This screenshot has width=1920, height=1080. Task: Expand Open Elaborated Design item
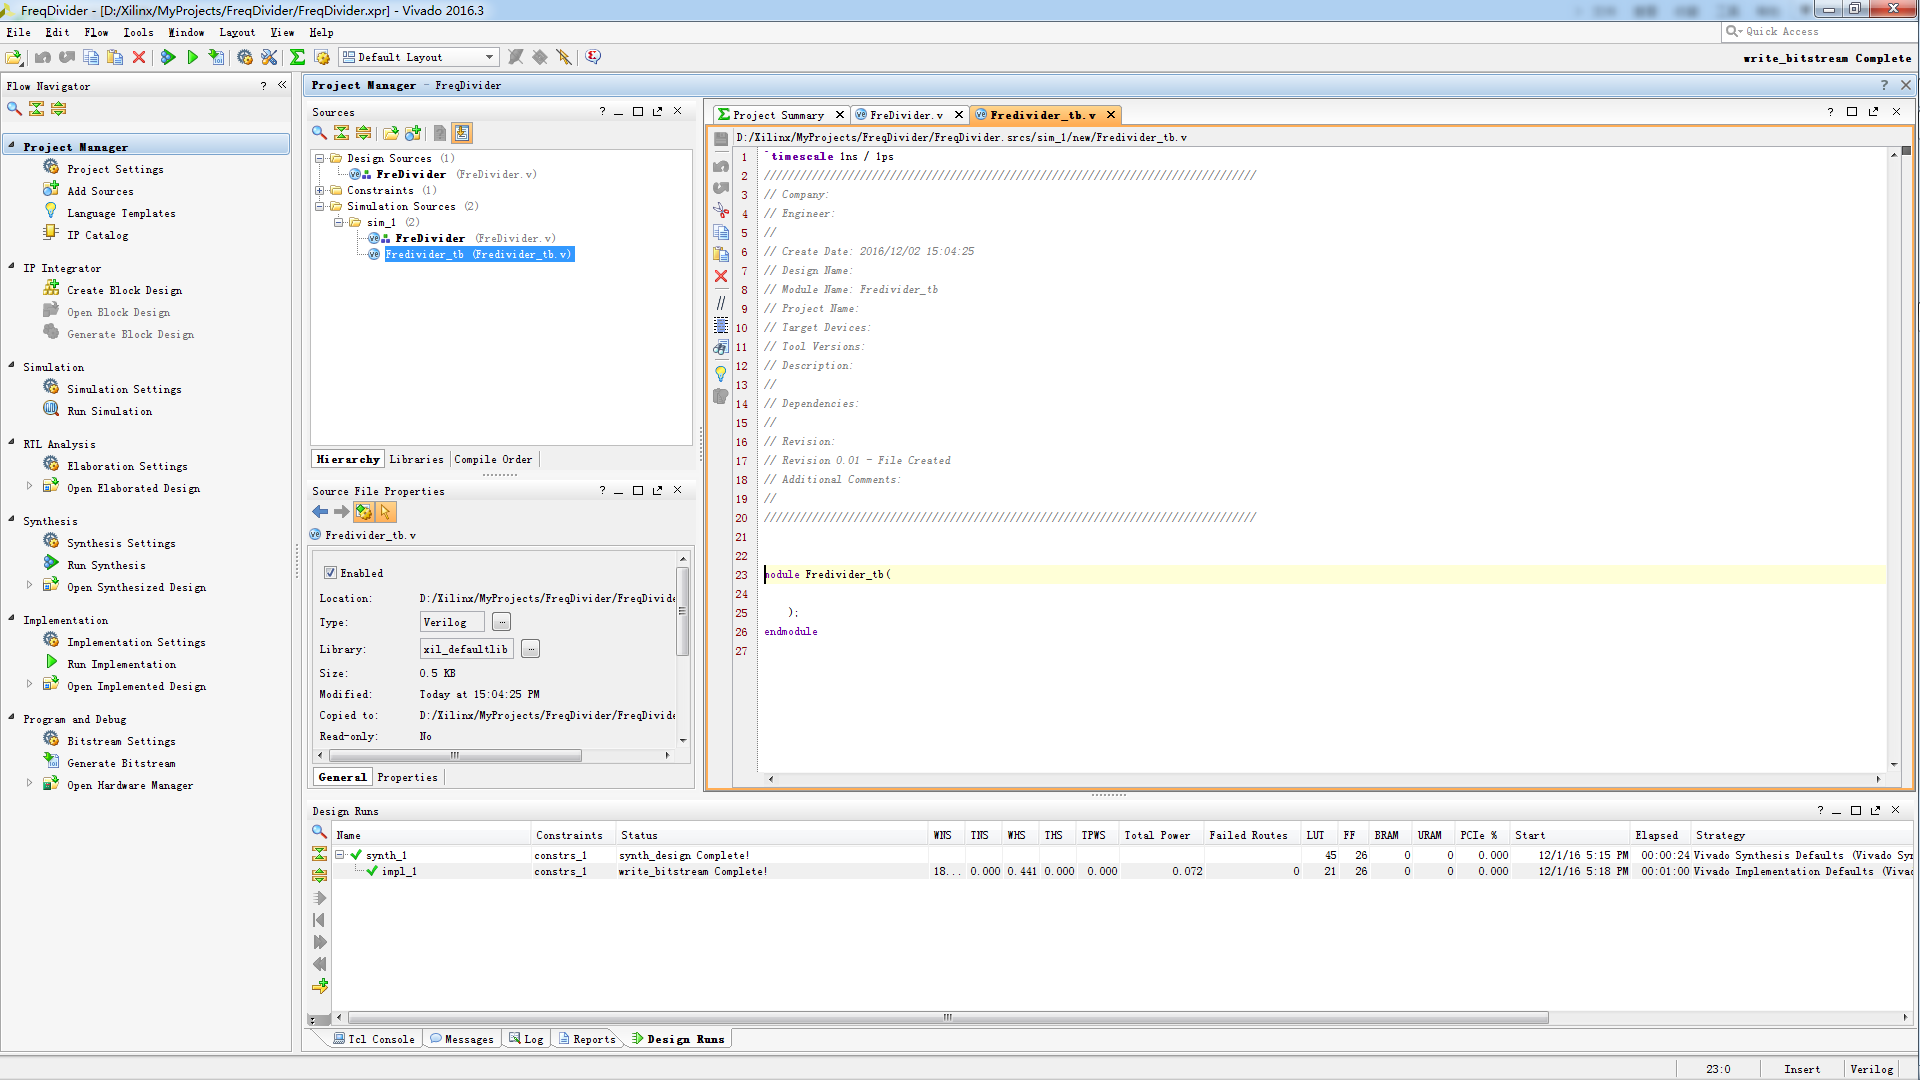point(29,487)
